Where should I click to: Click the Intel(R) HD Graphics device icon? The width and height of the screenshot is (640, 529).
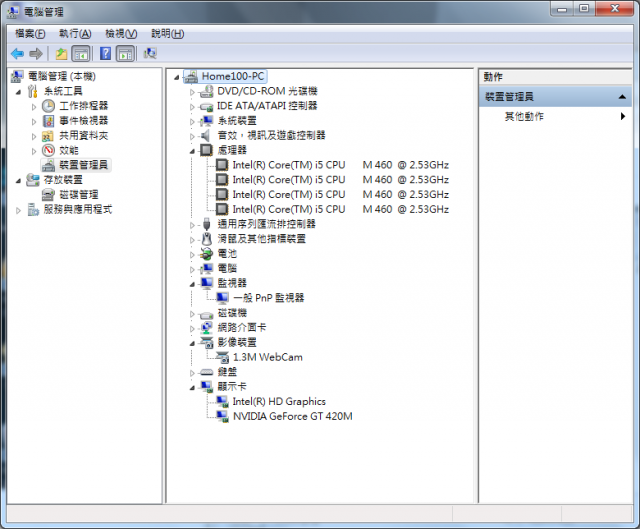tap(222, 402)
